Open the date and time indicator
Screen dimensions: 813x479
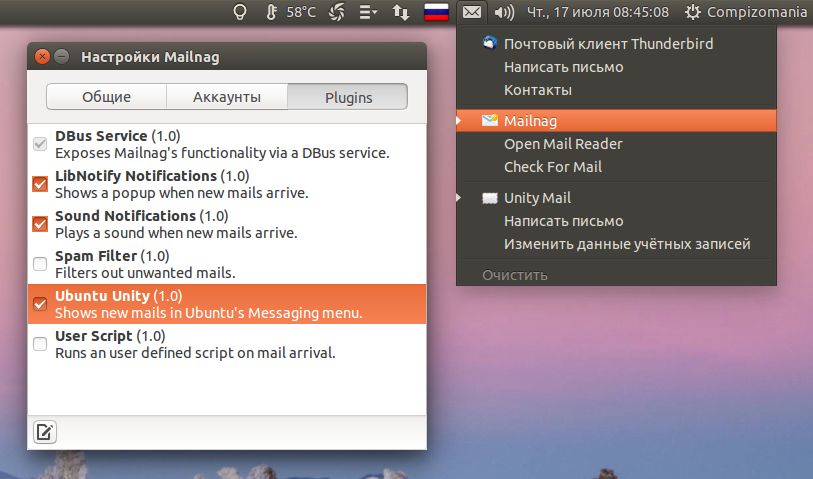click(x=598, y=11)
